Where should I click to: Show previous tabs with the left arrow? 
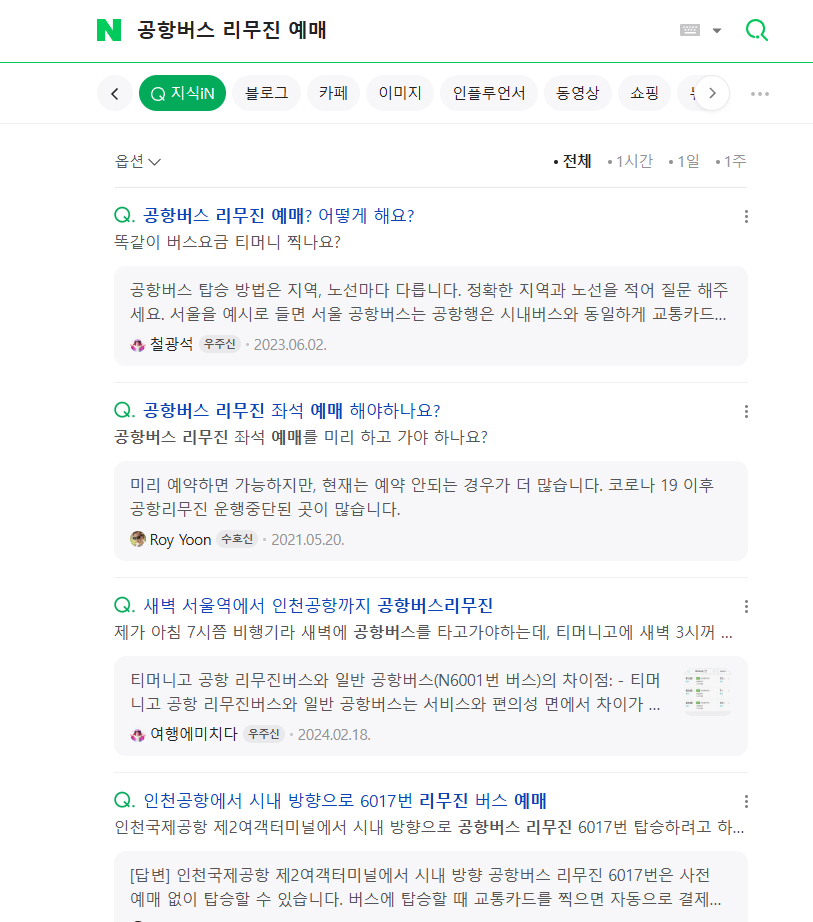point(115,93)
